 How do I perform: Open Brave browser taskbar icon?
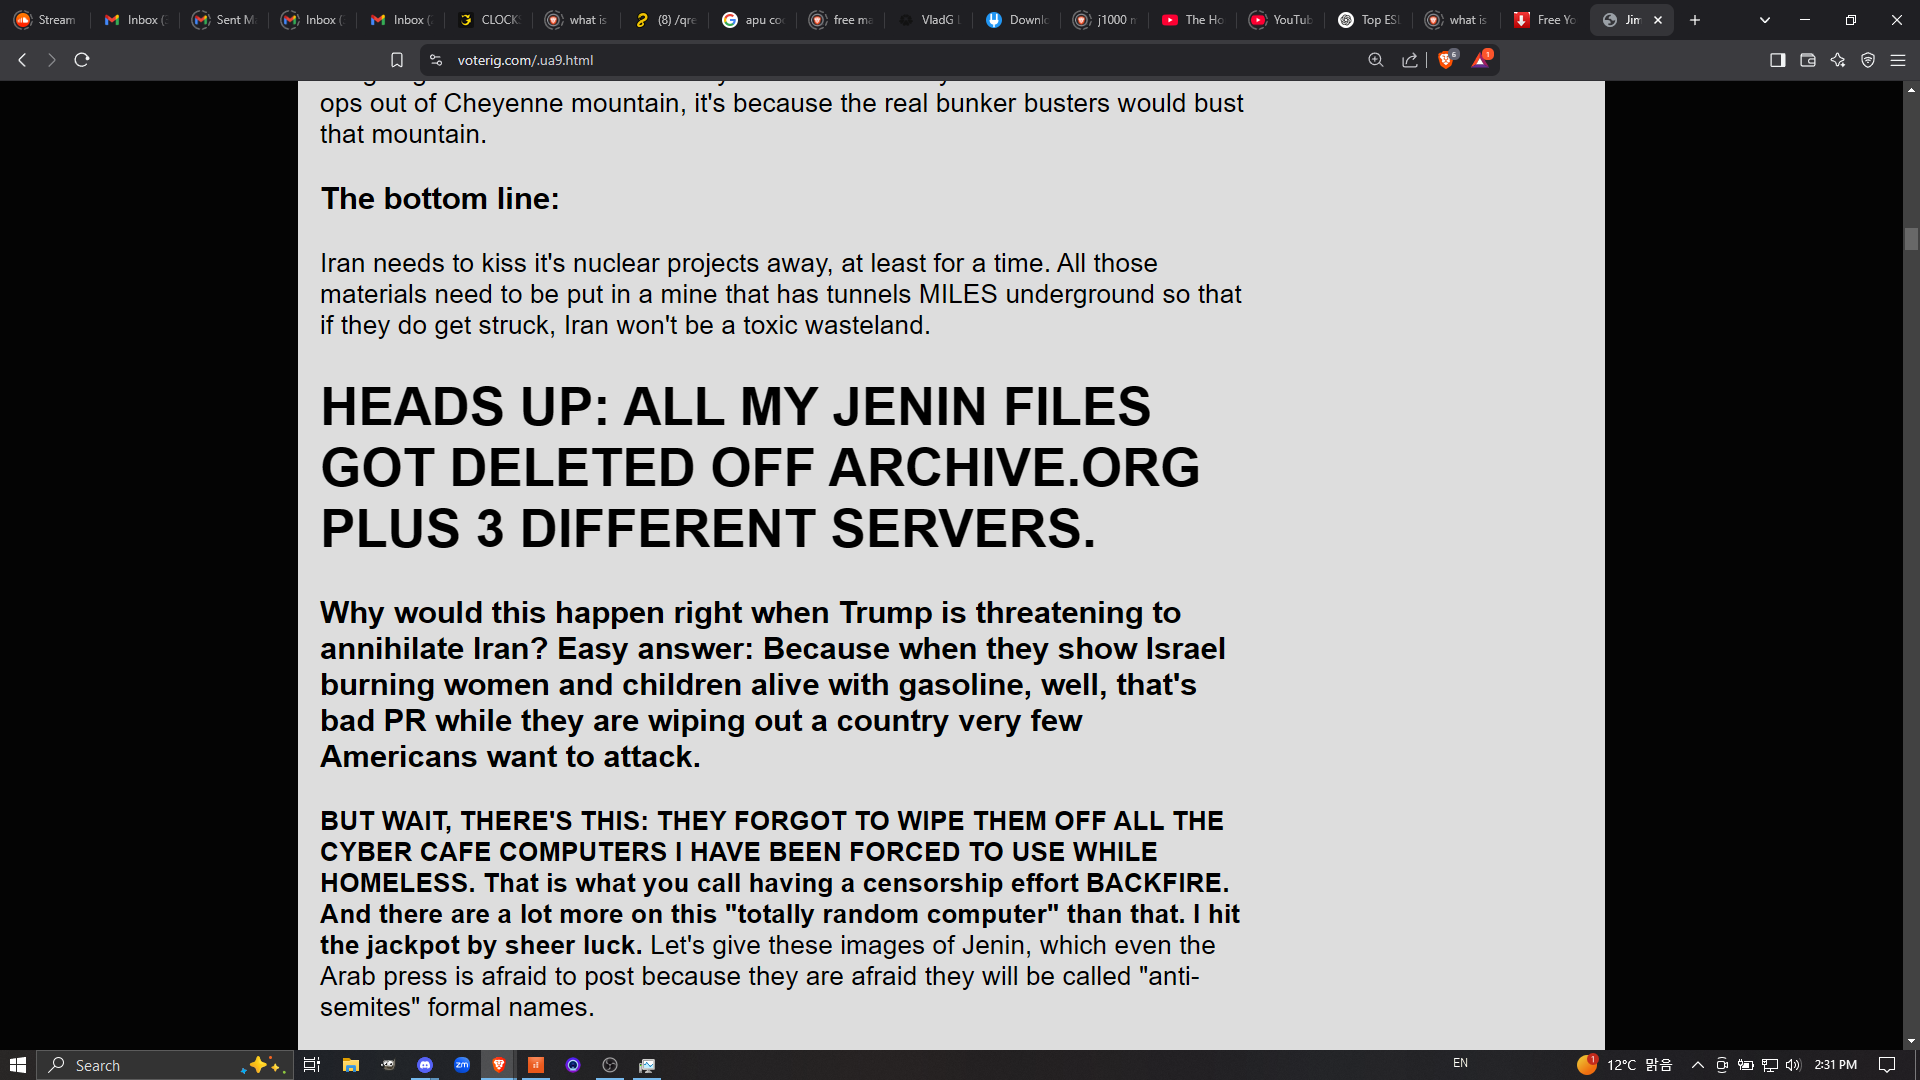499,1065
